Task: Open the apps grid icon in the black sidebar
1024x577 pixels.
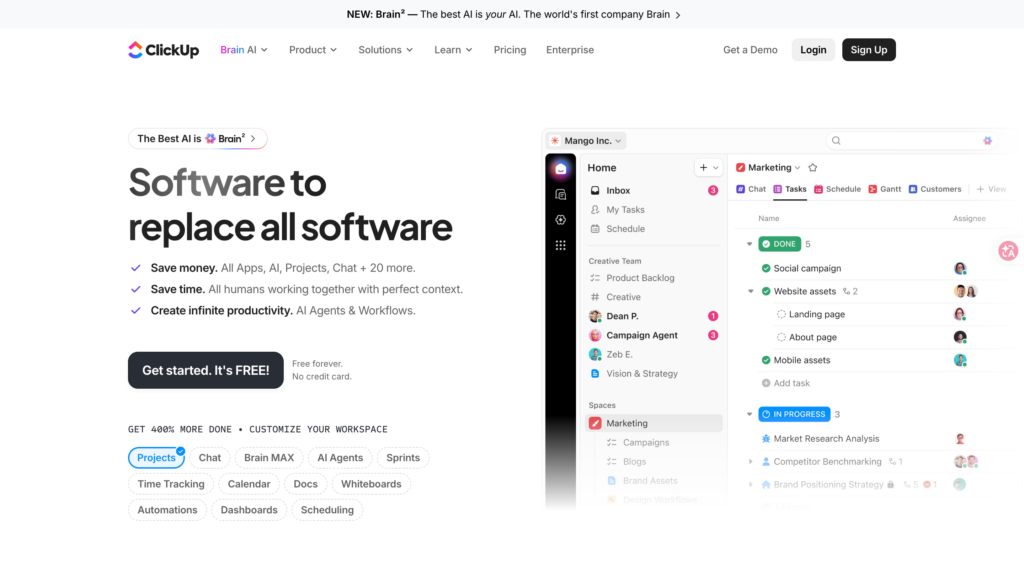Action: (x=560, y=245)
